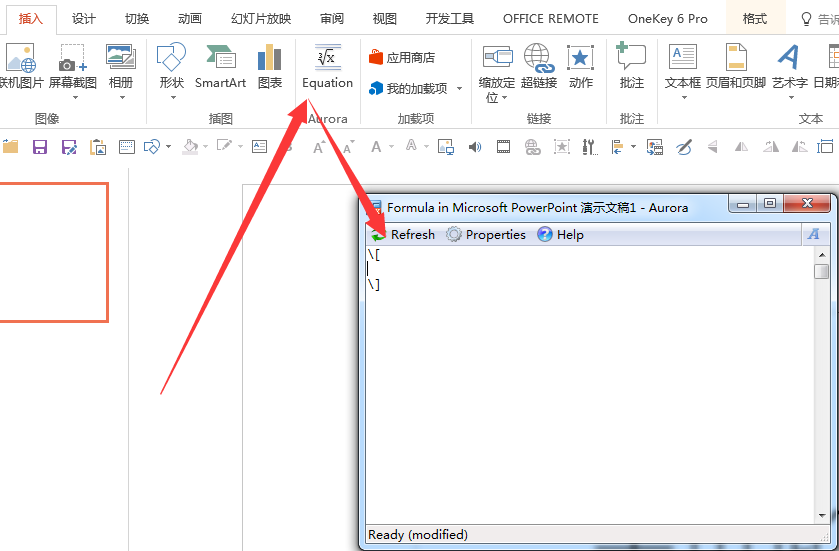The height and width of the screenshot is (551, 839).
Task: Switch to the Transitions (切换) tab
Action: click(x=136, y=19)
